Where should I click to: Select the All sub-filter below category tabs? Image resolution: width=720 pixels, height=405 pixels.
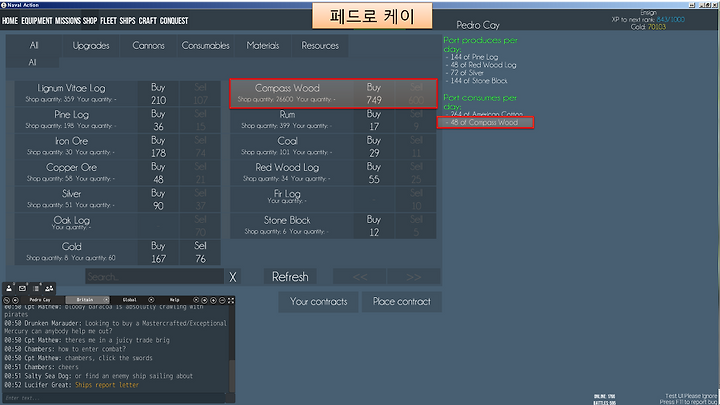32,62
